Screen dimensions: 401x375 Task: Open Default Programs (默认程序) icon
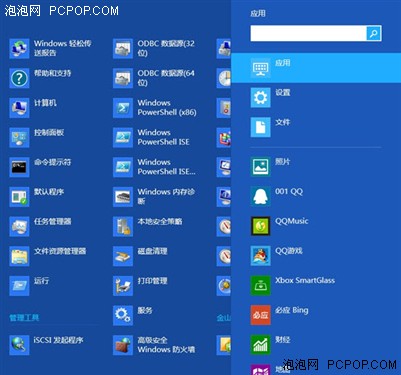pyautogui.click(x=19, y=197)
